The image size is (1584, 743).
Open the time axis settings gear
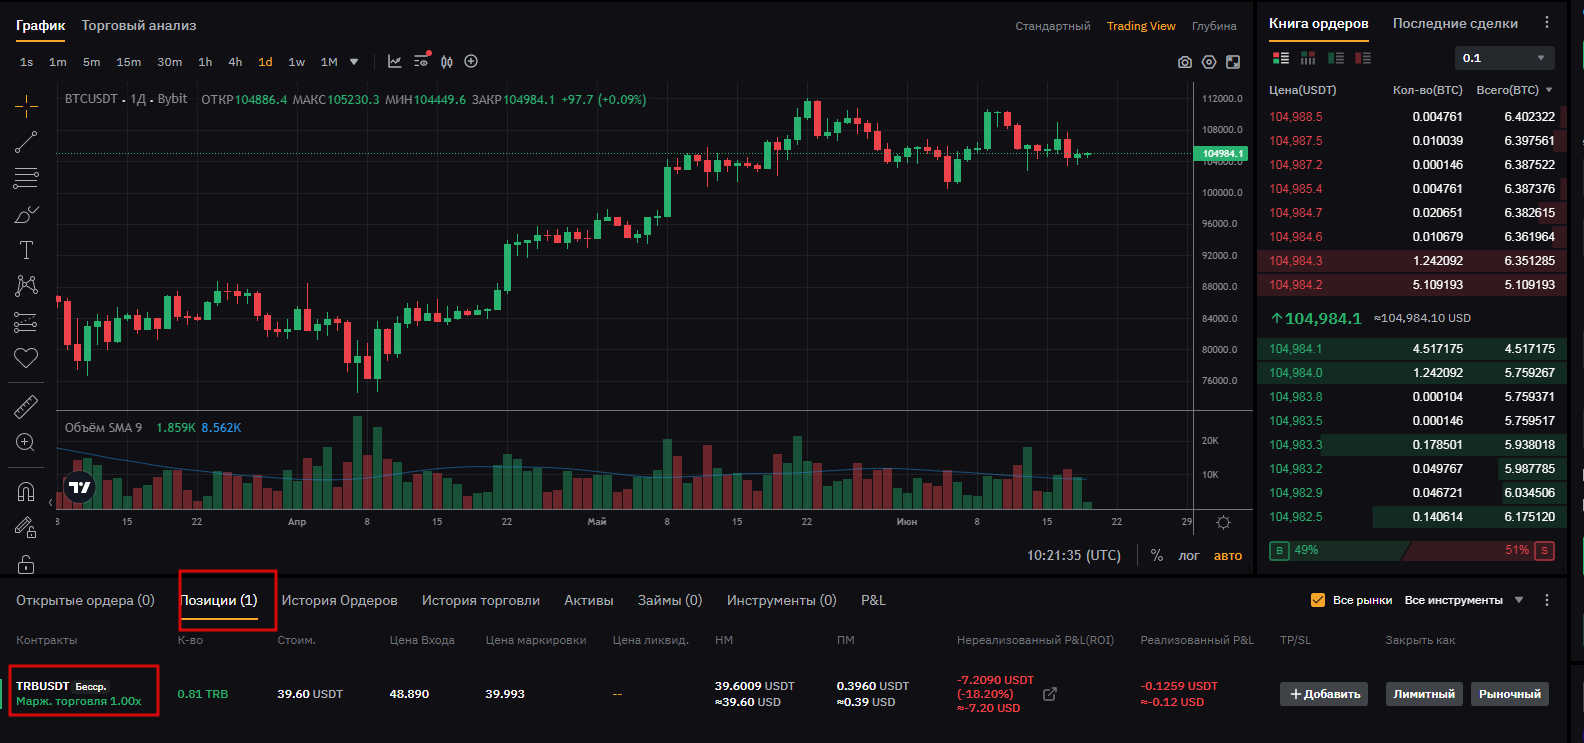pos(1223,523)
